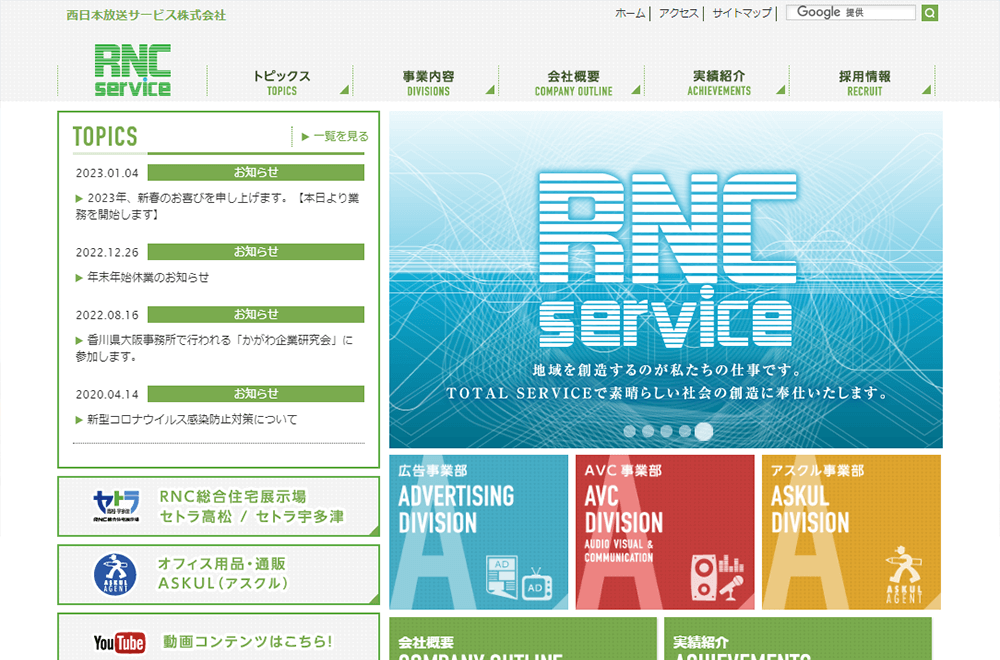Open the 会社概要 COMPANY OUTLINE nav item
The height and width of the screenshot is (660, 1000).
(x=573, y=82)
